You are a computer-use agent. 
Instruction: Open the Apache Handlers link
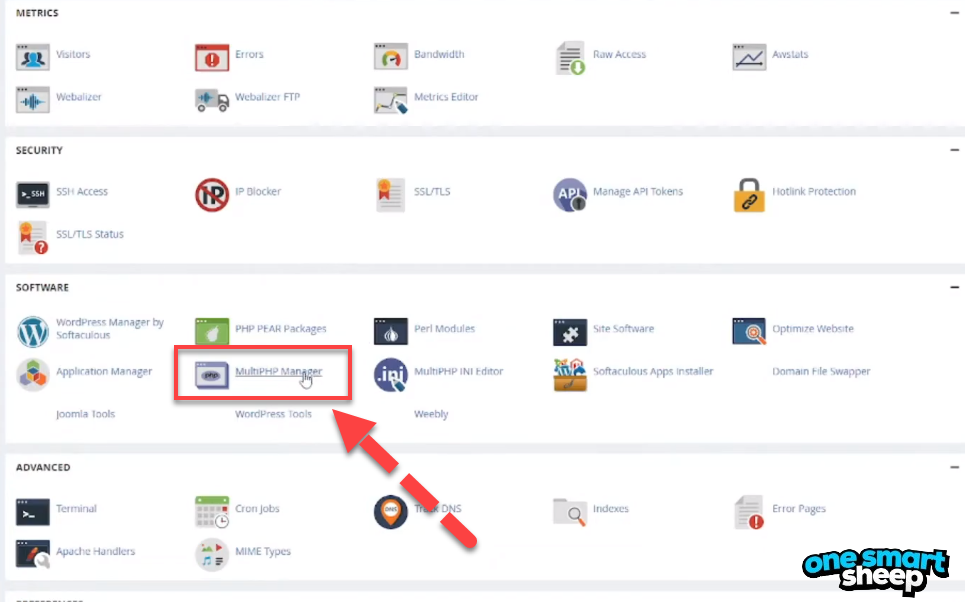(95, 551)
